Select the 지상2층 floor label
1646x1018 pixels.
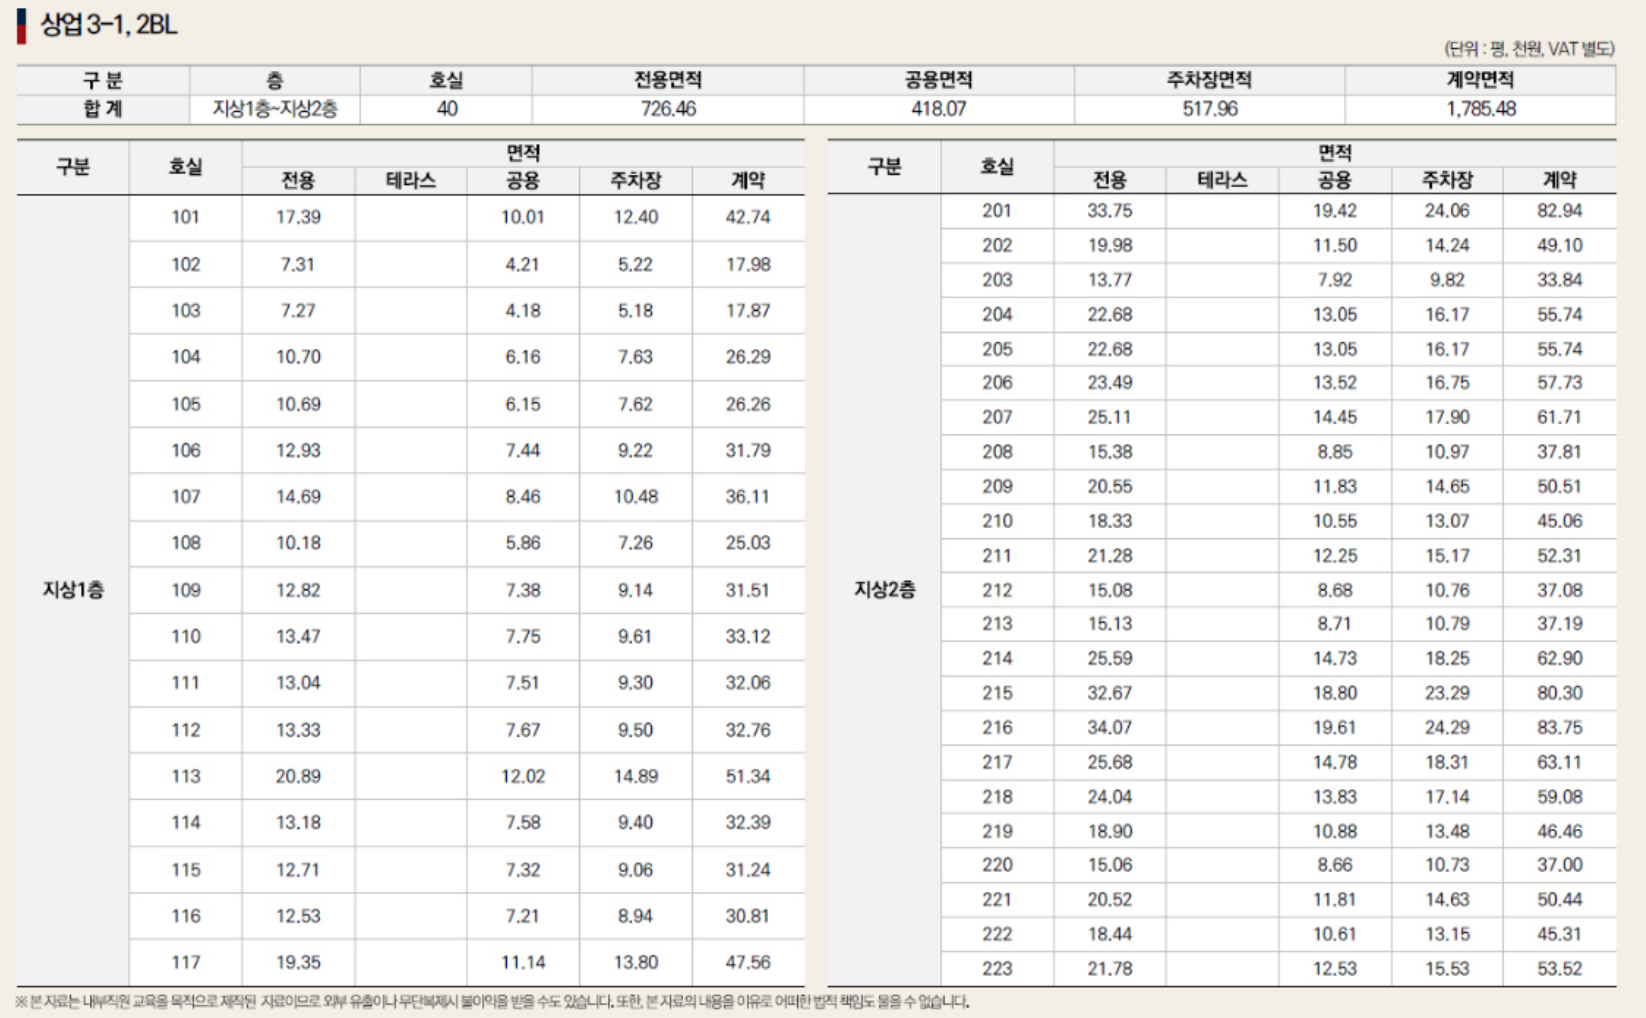[x=884, y=590]
